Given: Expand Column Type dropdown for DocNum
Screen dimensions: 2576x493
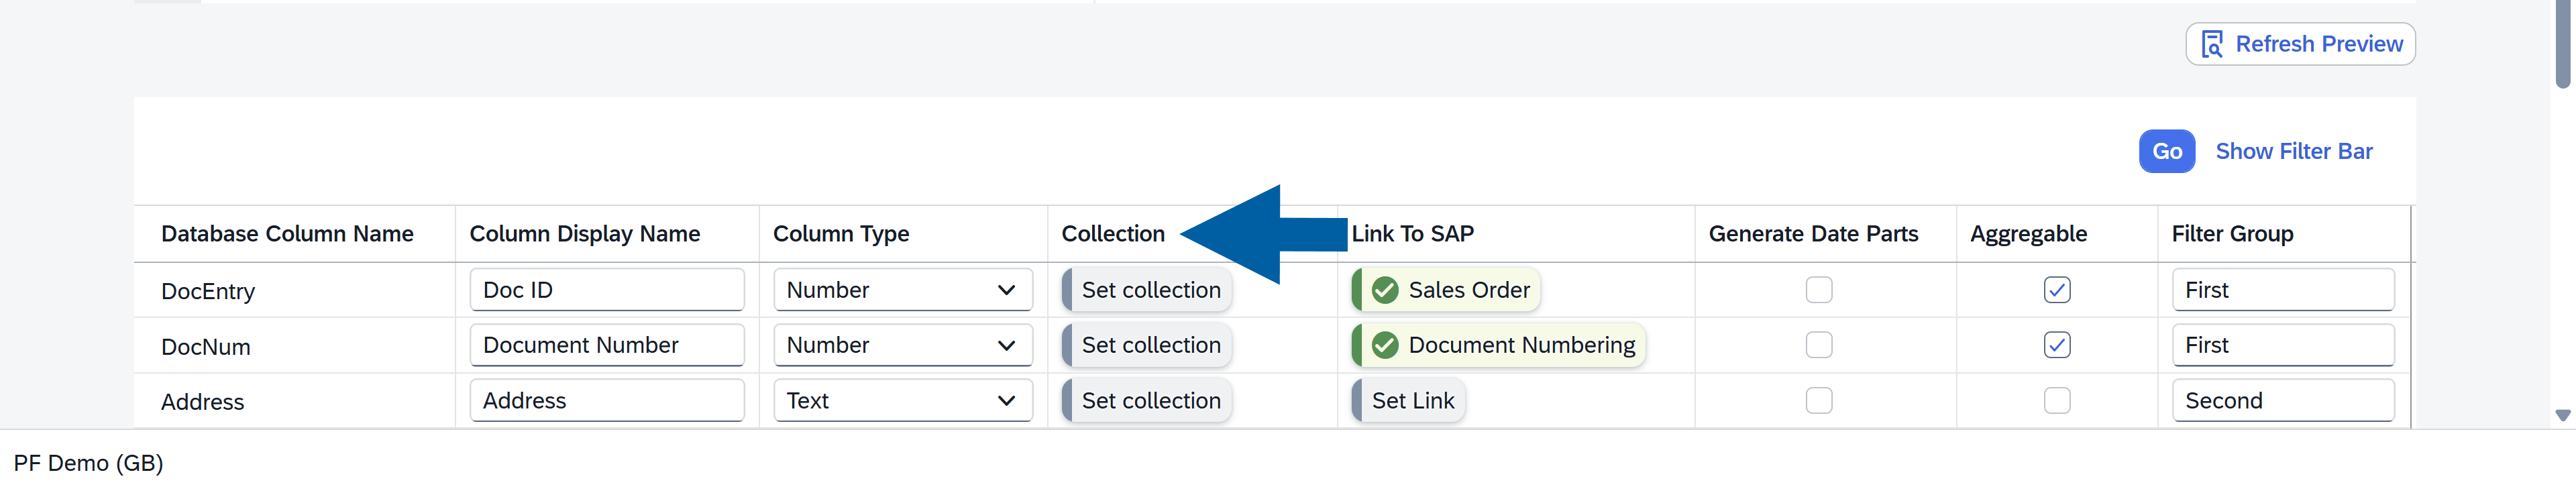Looking at the screenshot, I should (1005, 345).
